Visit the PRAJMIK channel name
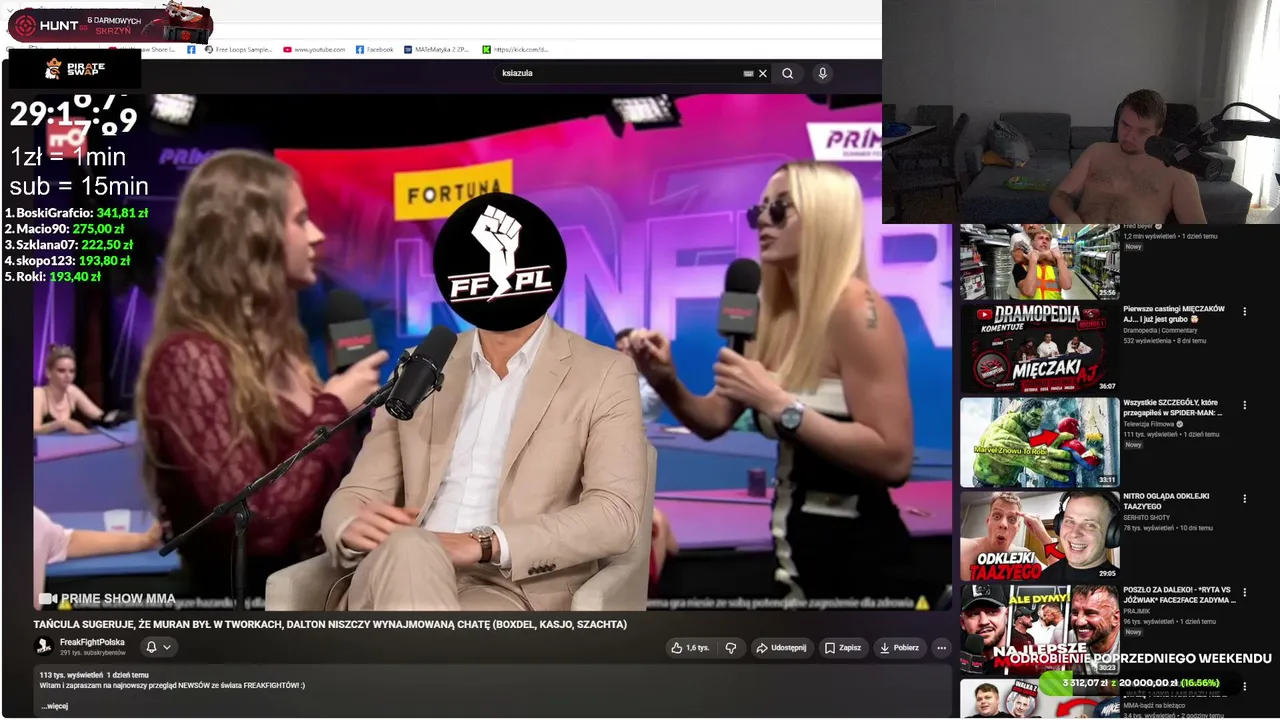Screen dimensions: 1280x720 (x=1135, y=610)
